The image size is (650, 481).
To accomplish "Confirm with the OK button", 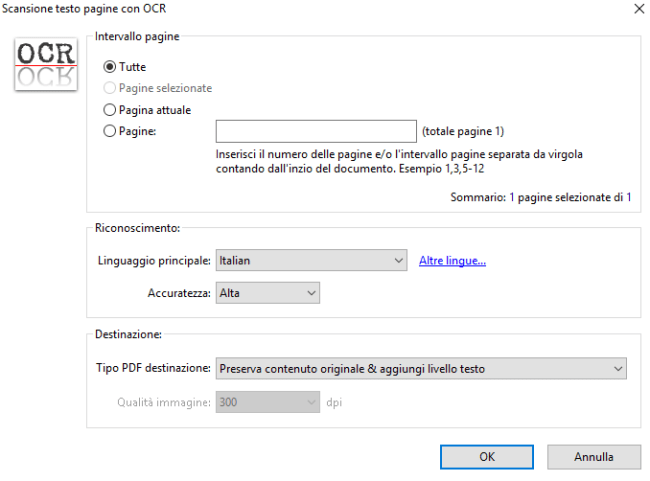I will 486,456.
